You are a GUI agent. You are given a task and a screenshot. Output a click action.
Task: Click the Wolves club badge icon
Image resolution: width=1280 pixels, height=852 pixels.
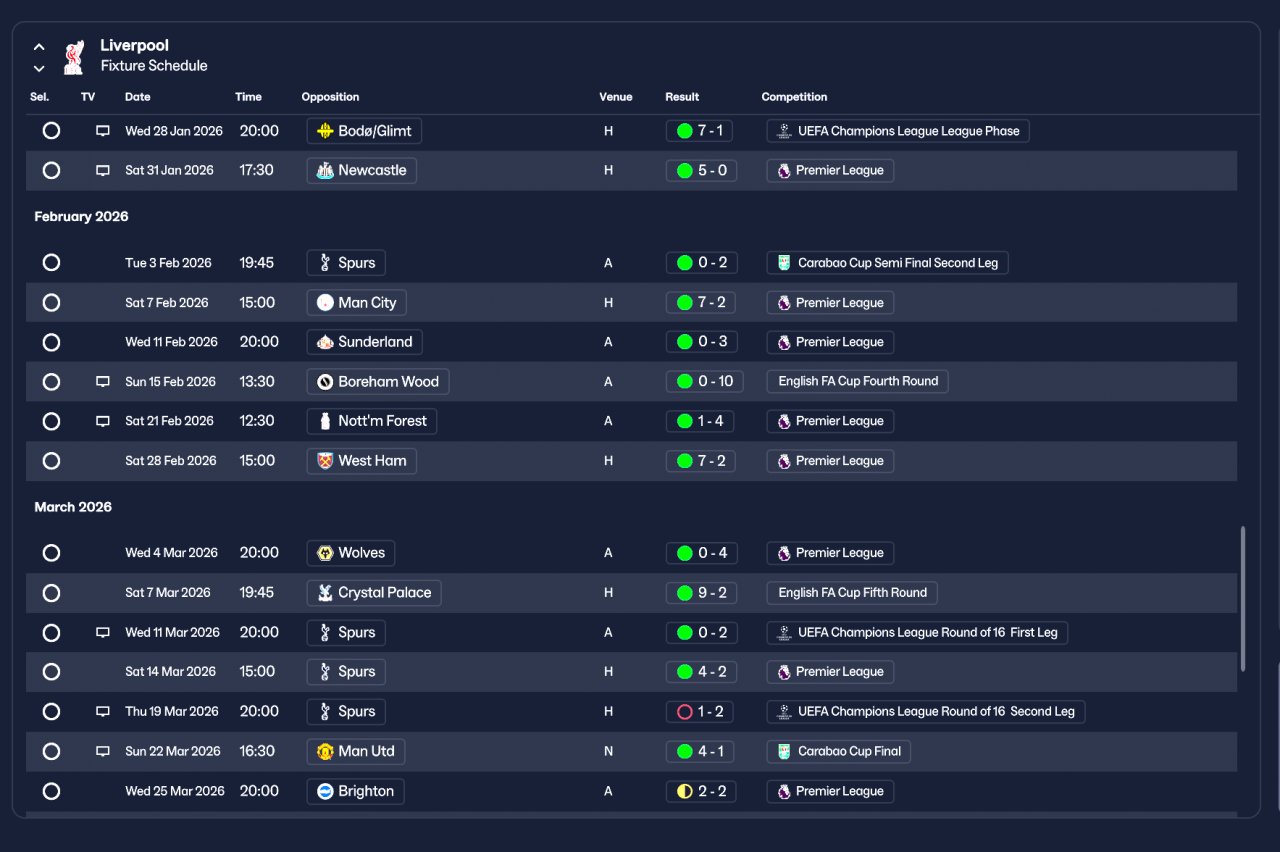click(x=325, y=553)
